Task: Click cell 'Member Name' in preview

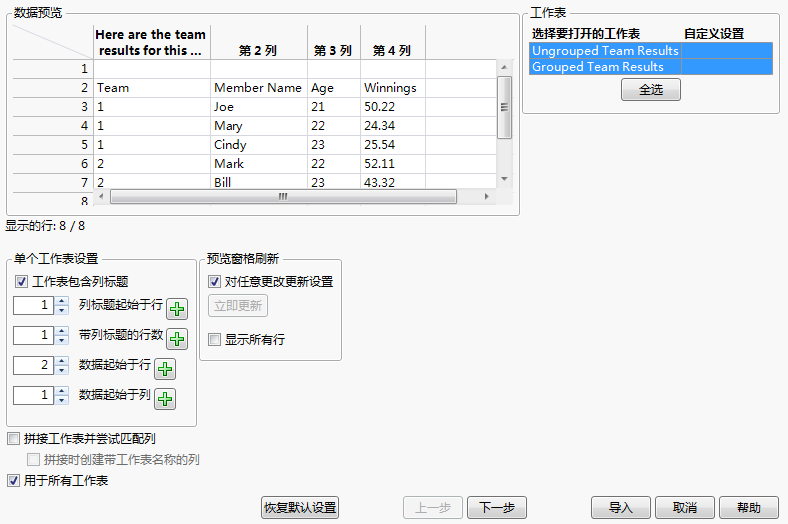Action: [258, 88]
